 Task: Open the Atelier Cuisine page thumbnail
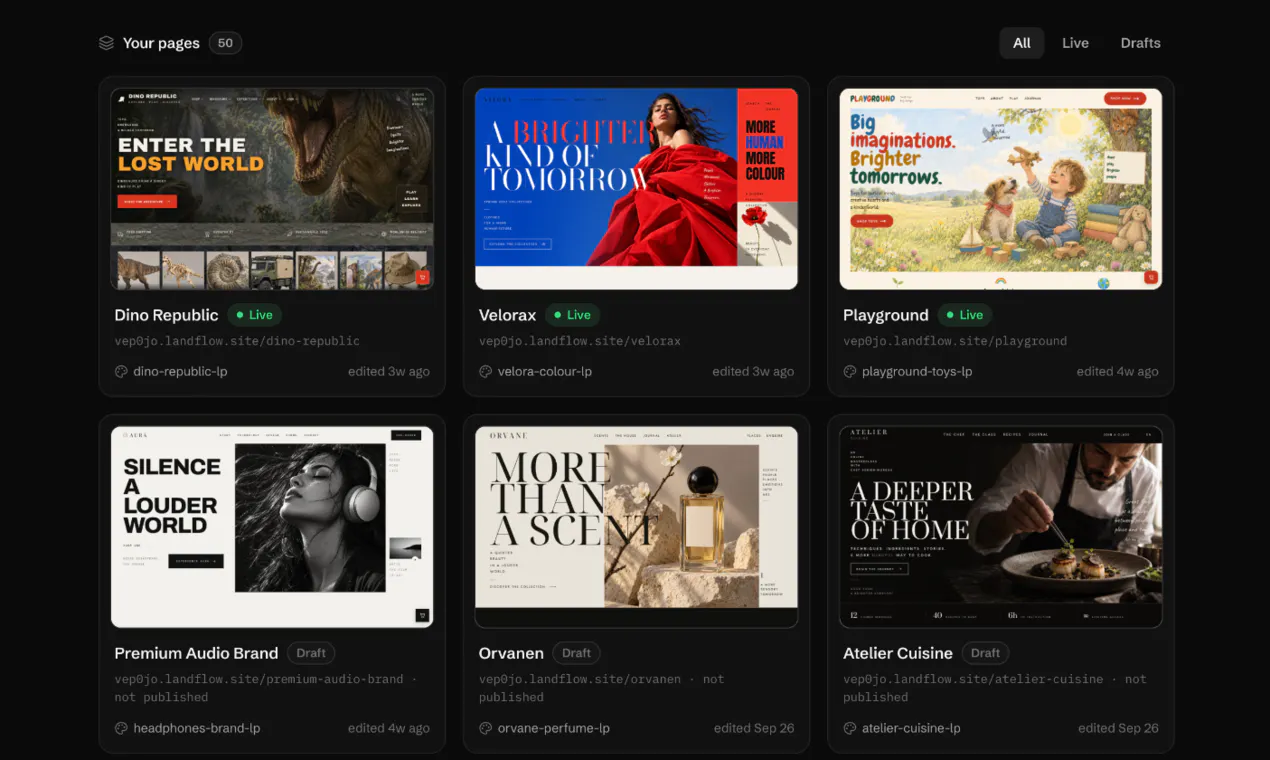pyautogui.click(x=1001, y=527)
